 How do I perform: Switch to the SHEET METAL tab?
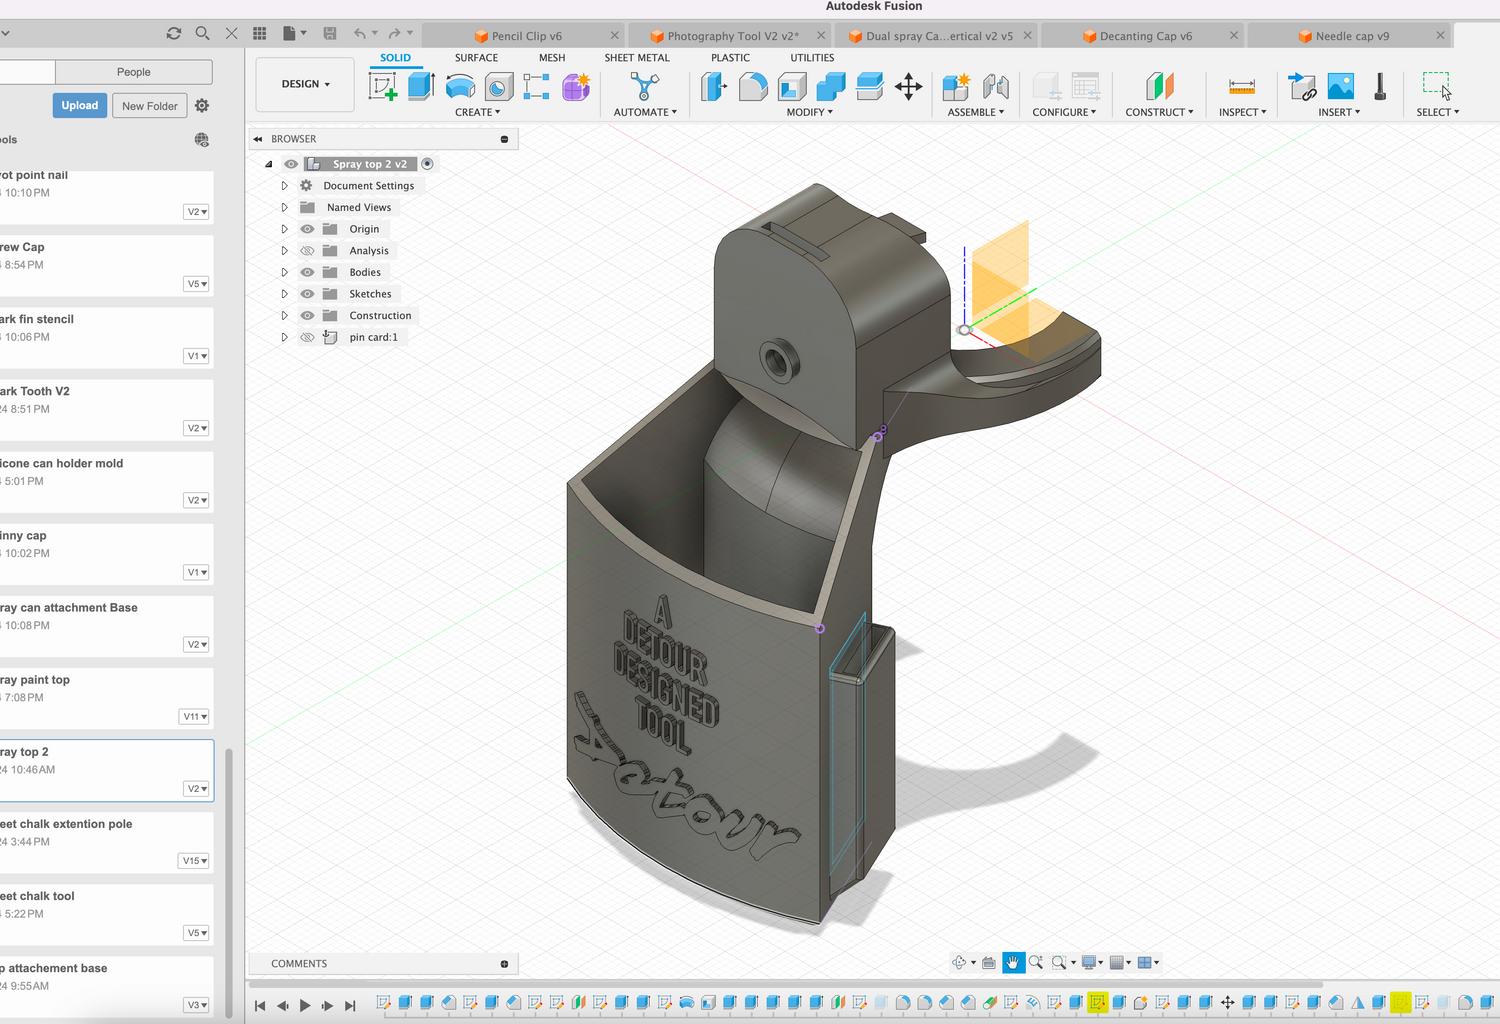[637, 58]
